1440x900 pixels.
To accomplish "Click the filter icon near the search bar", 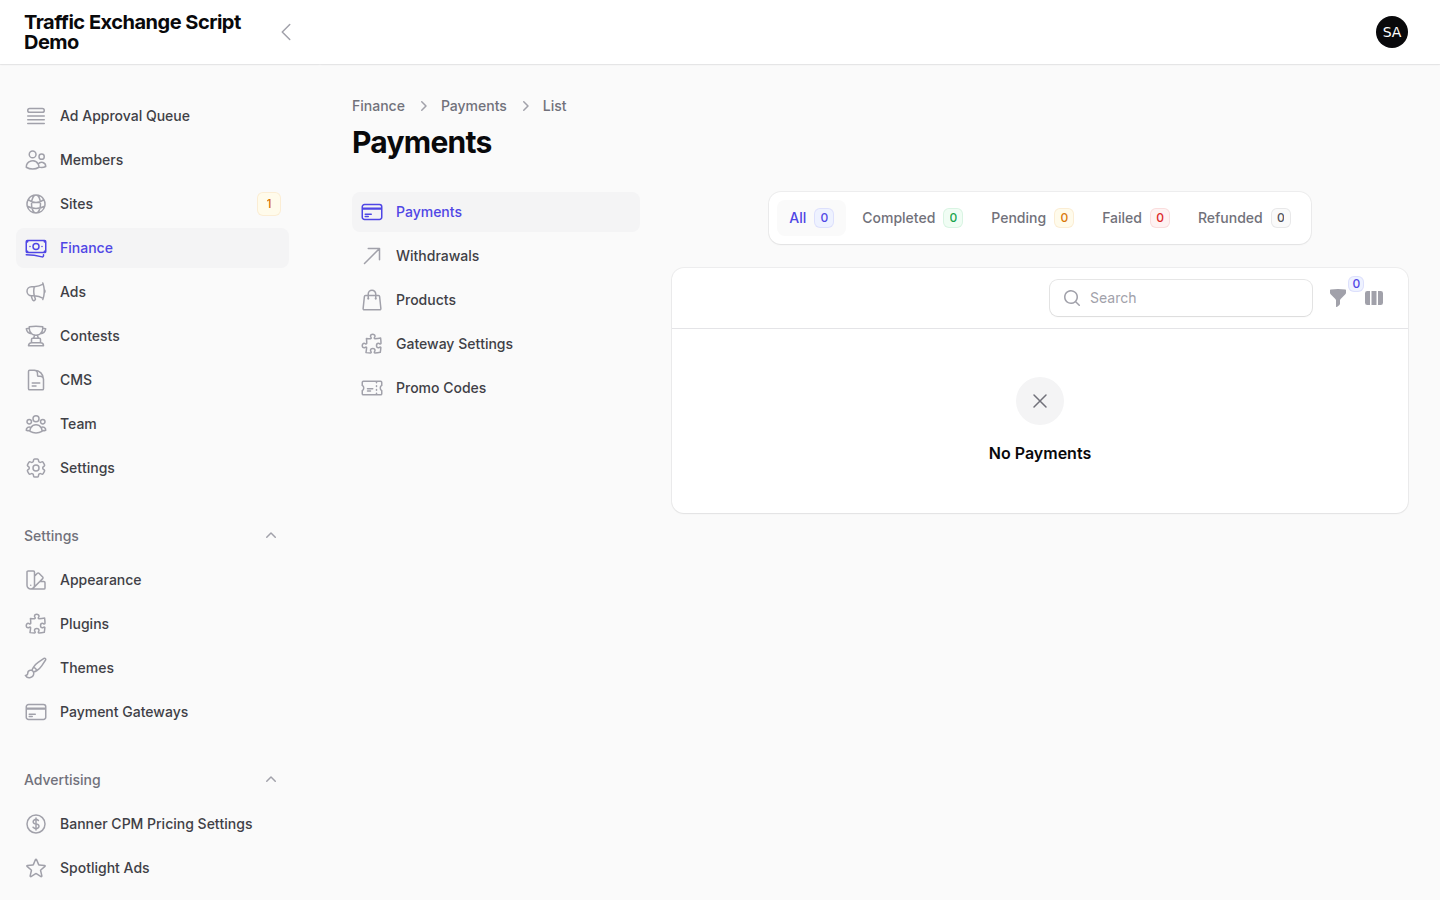I will coord(1338,298).
